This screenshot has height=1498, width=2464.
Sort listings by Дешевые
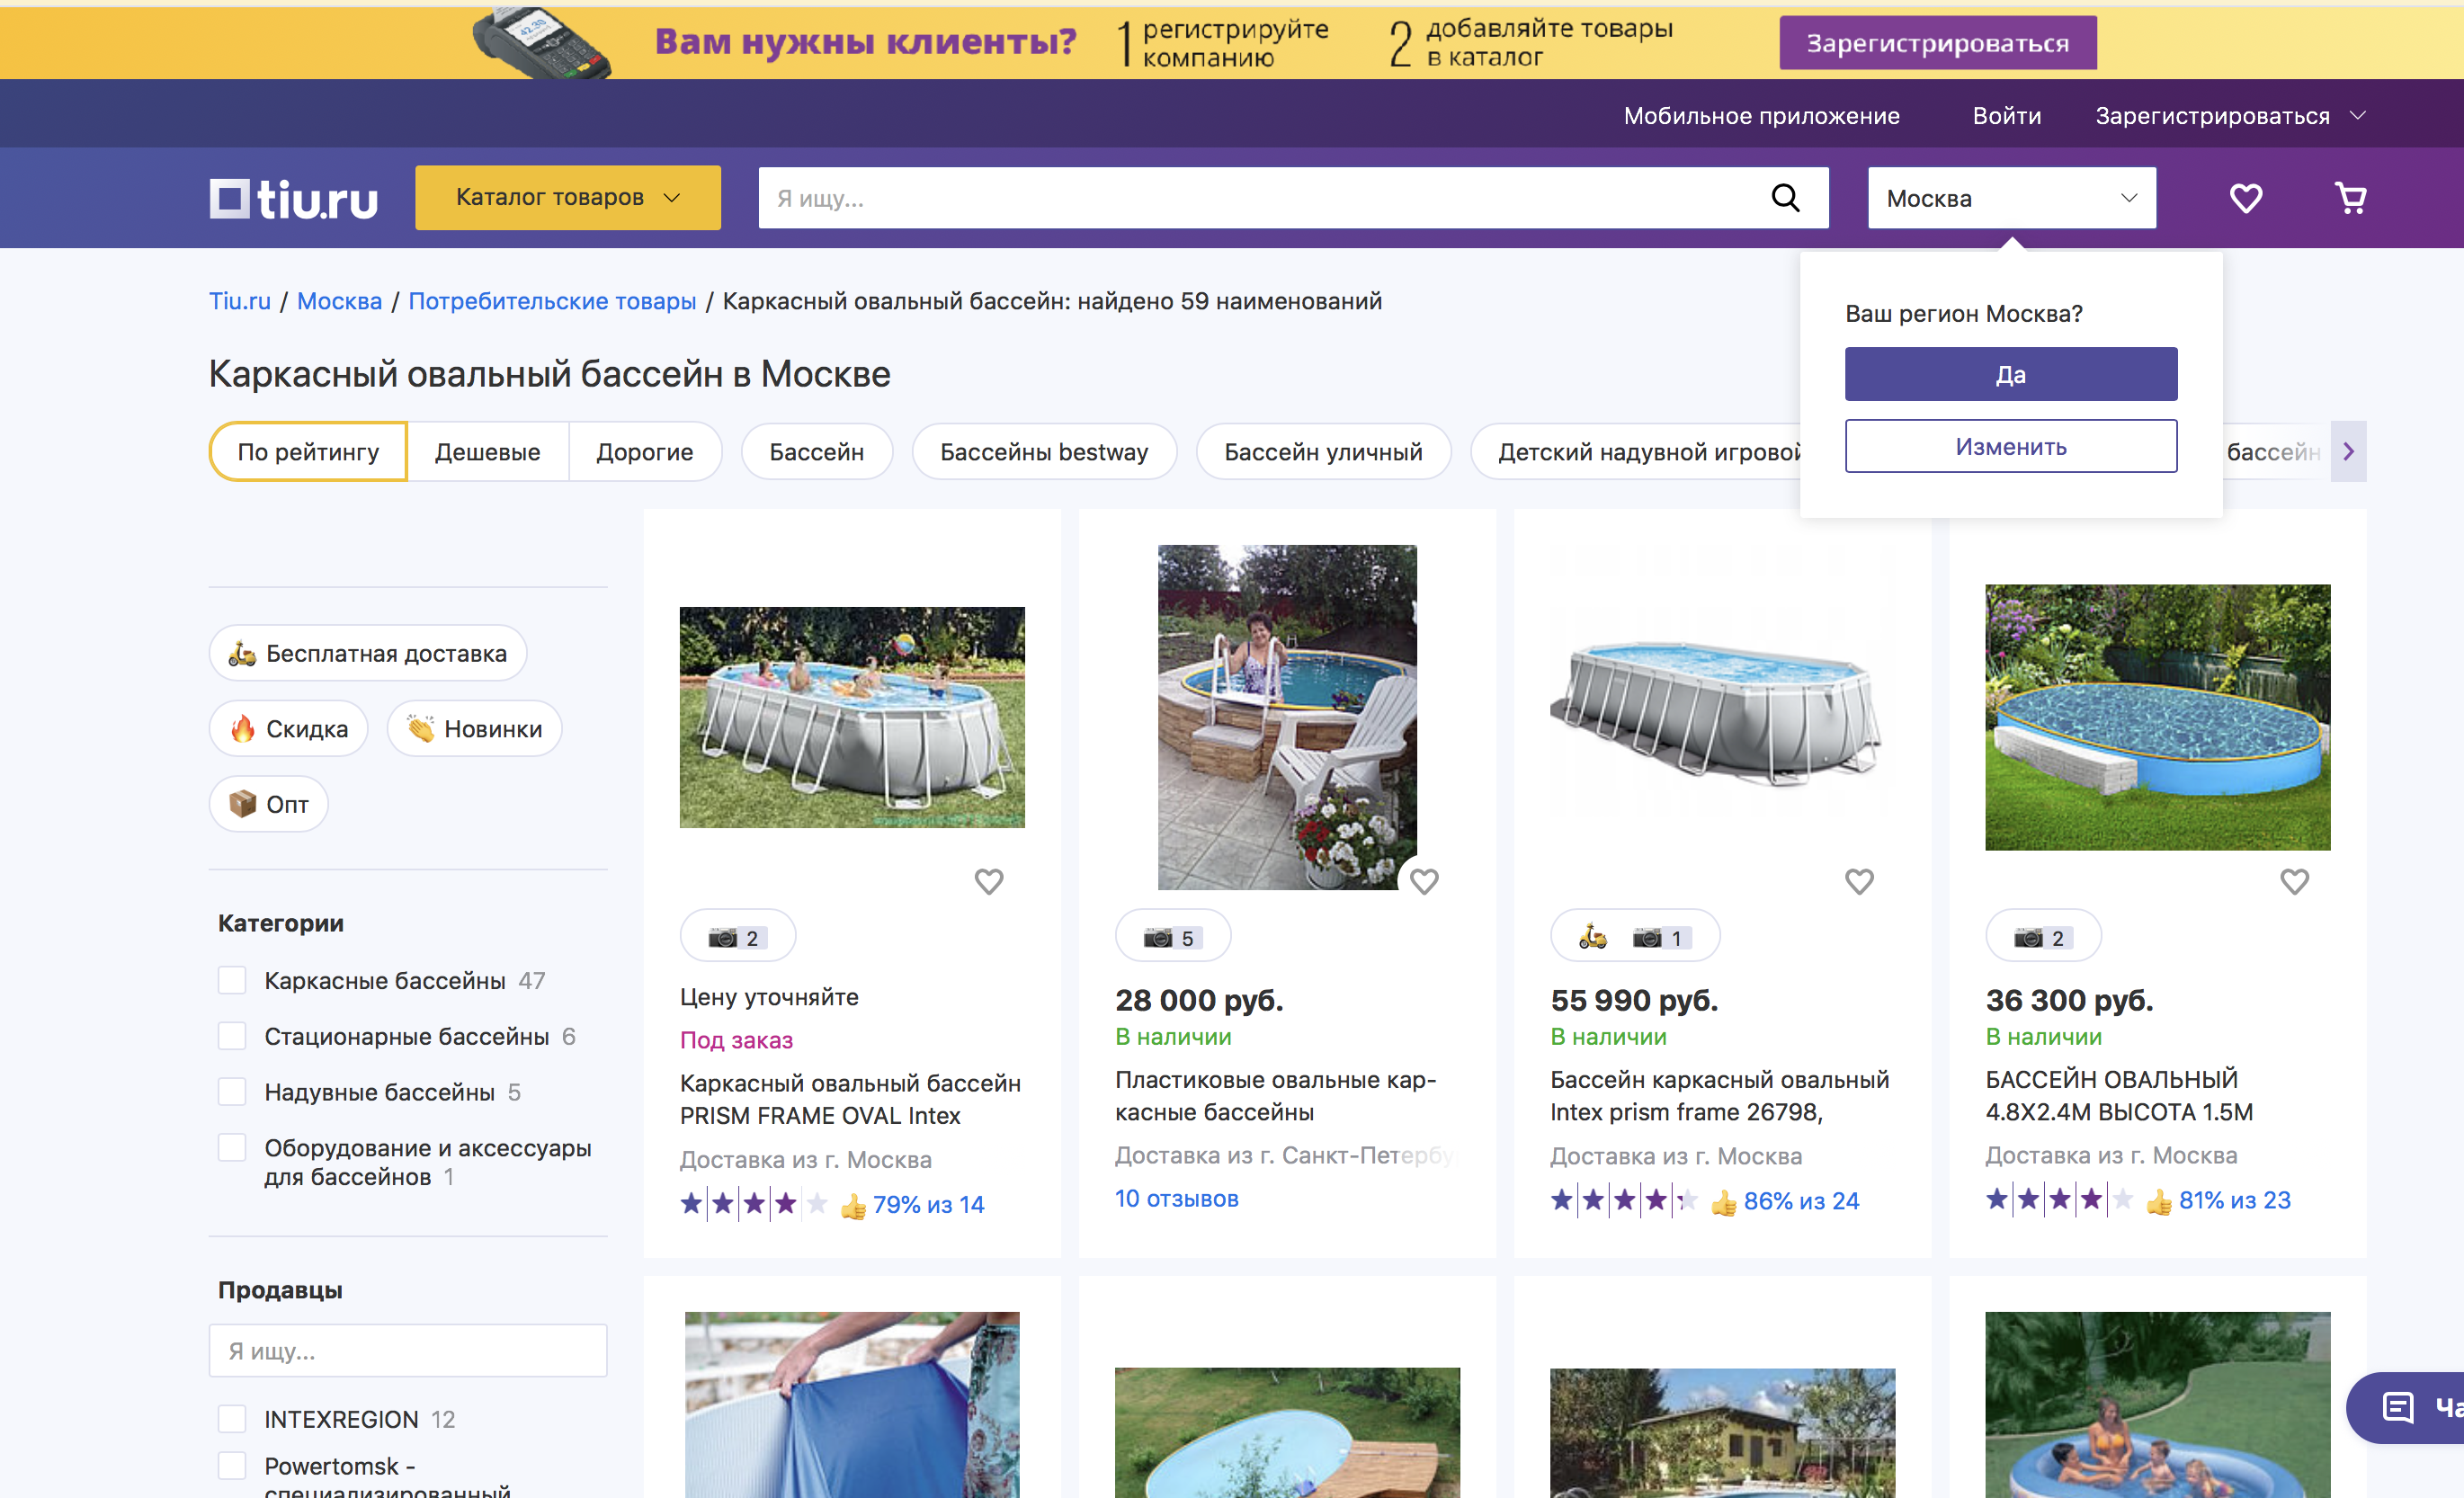pyautogui.click(x=487, y=452)
